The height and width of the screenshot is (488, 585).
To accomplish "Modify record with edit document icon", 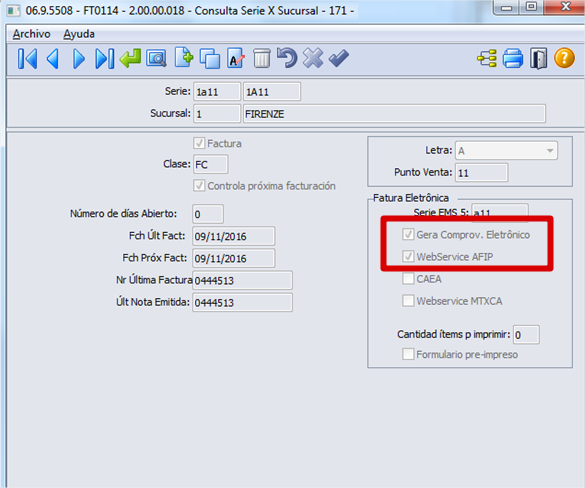I will [x=236, y=58].
